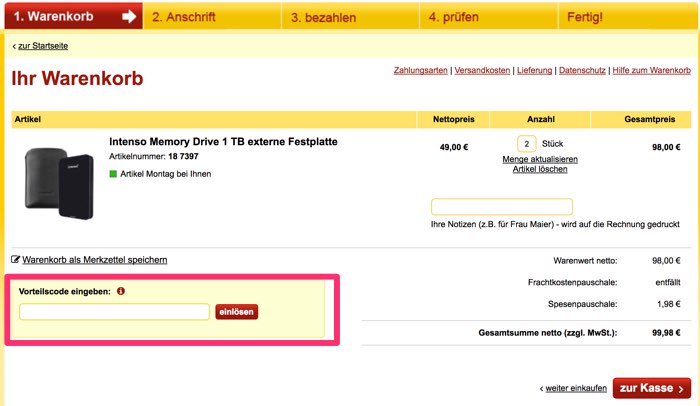The height and width of the screenshot is (406, 700).
Task: Click the zur Kasse button
Action: (x=652, y=388)
